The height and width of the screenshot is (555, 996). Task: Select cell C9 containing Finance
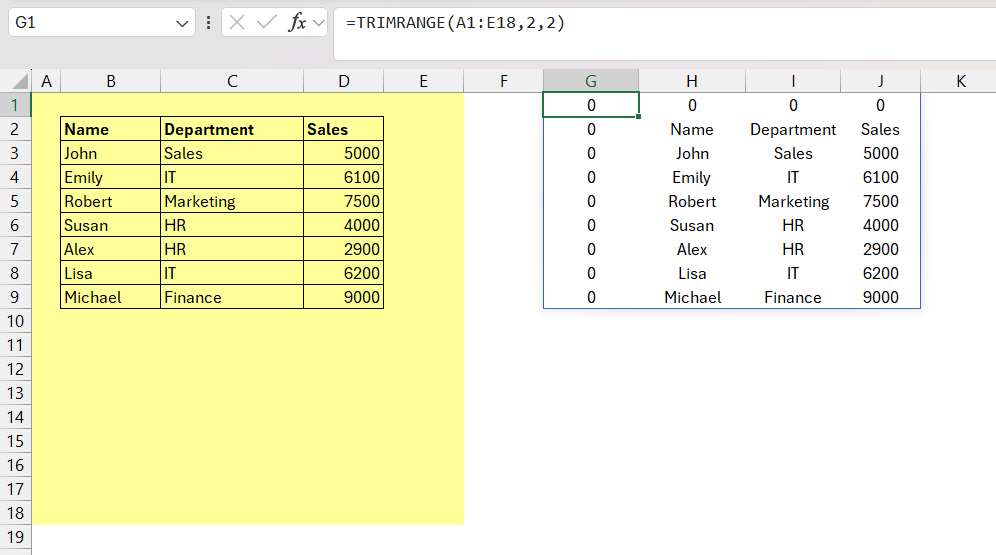(x=232, y=297)
